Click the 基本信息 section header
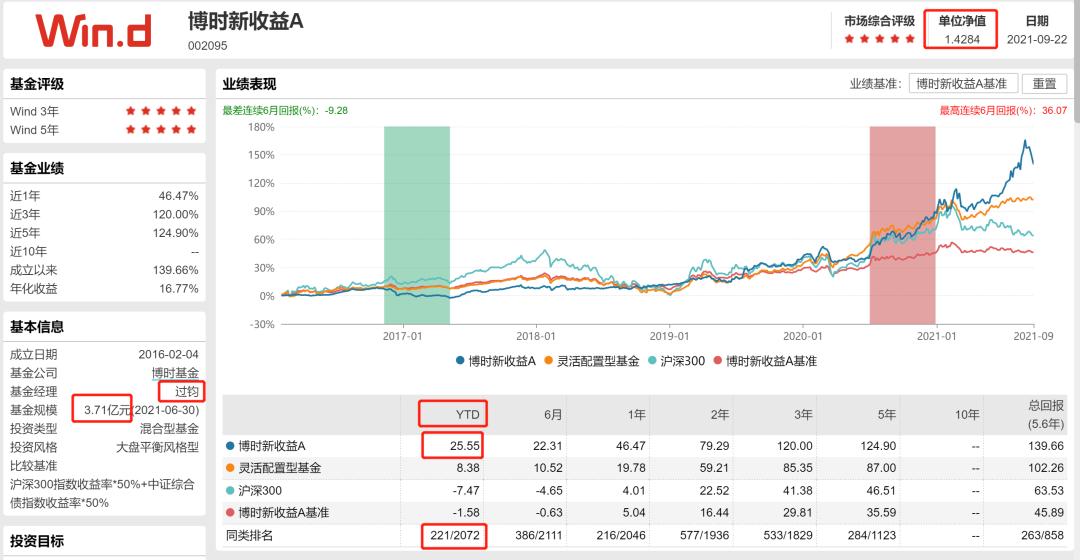This screenshot has width=1080, height=560. 37,326
